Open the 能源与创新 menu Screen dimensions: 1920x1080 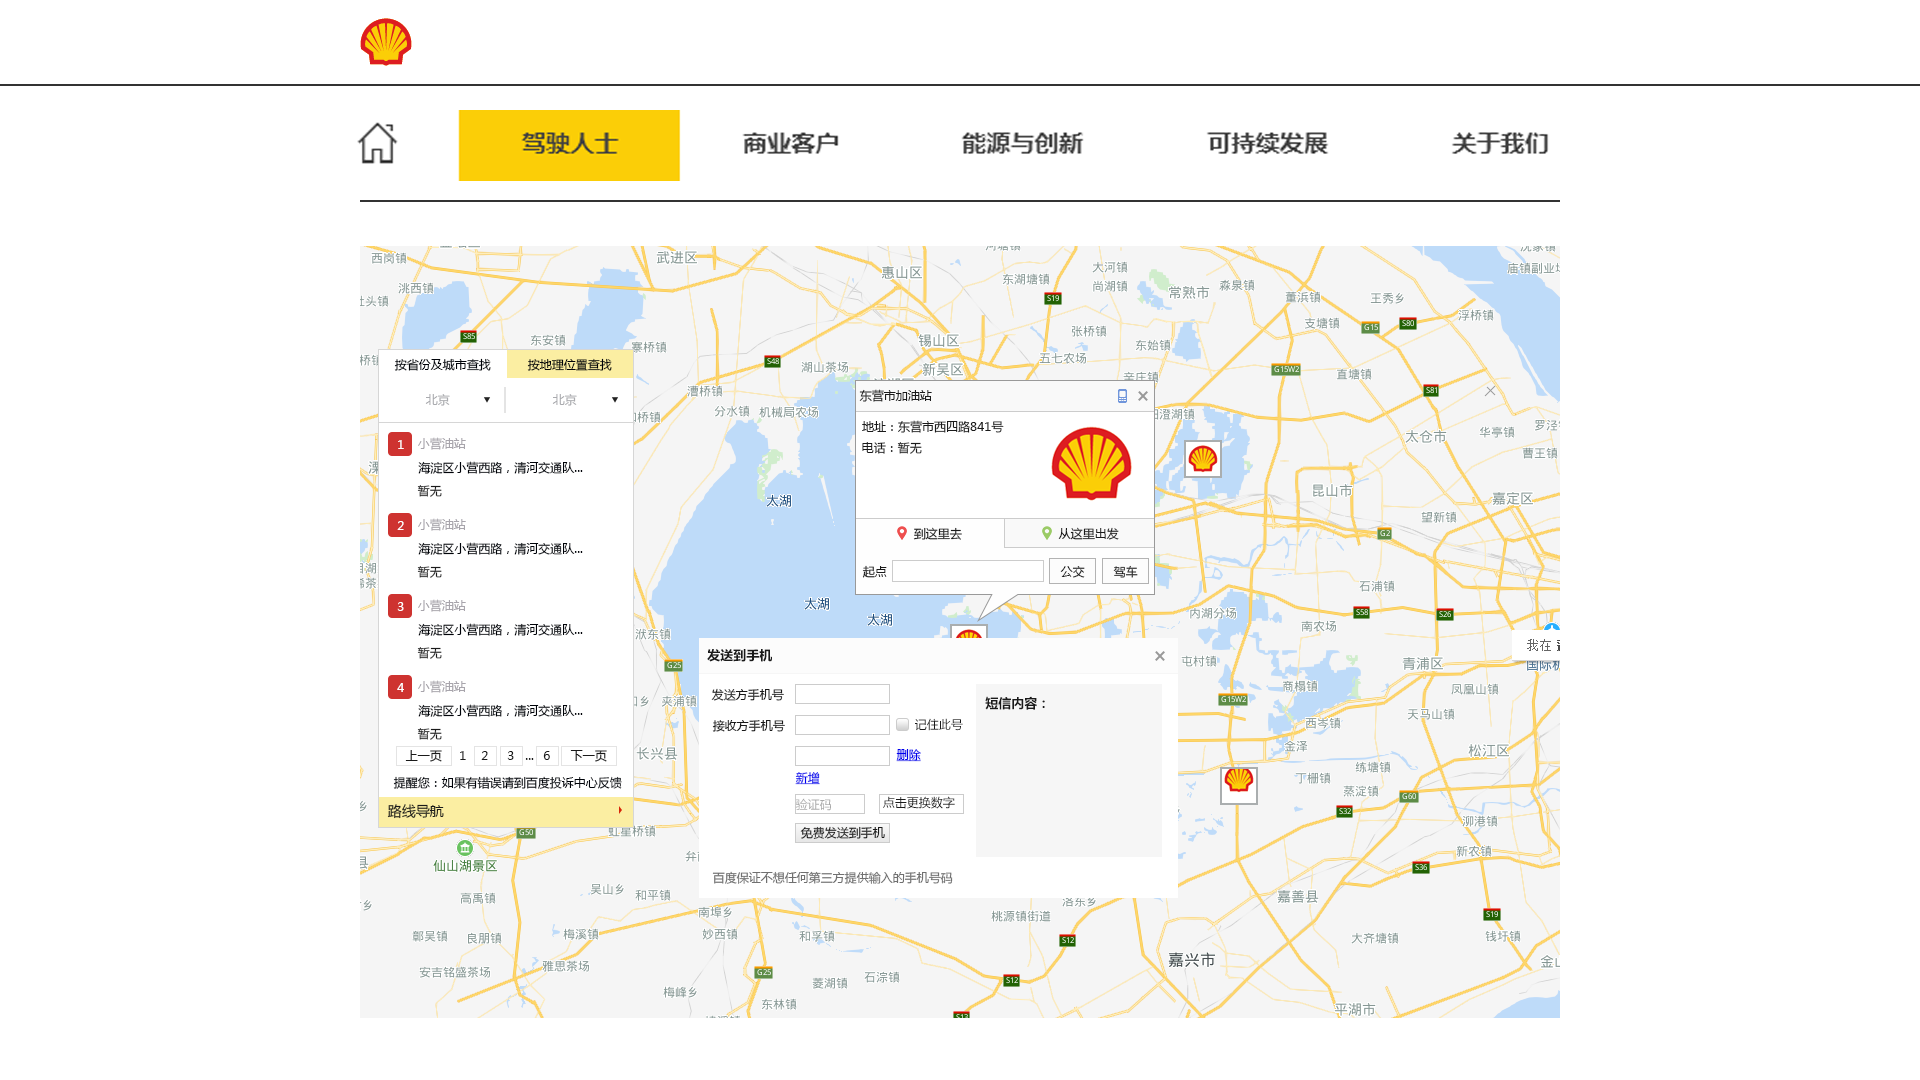tap(1022, 144)
